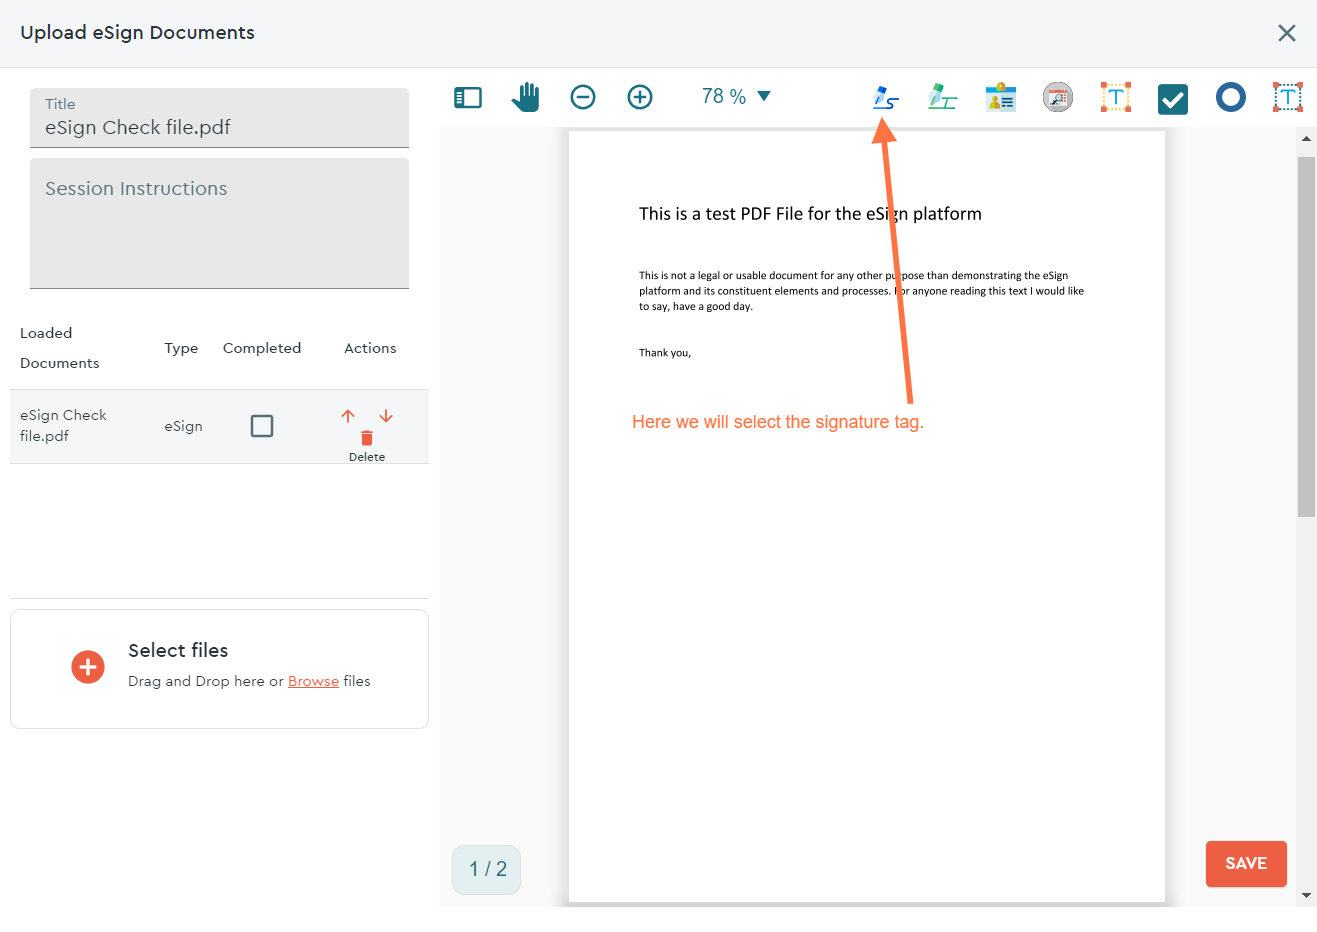Select the checkbox tag tool
Screen dimensions: 1317x932
click(1173, 99)
